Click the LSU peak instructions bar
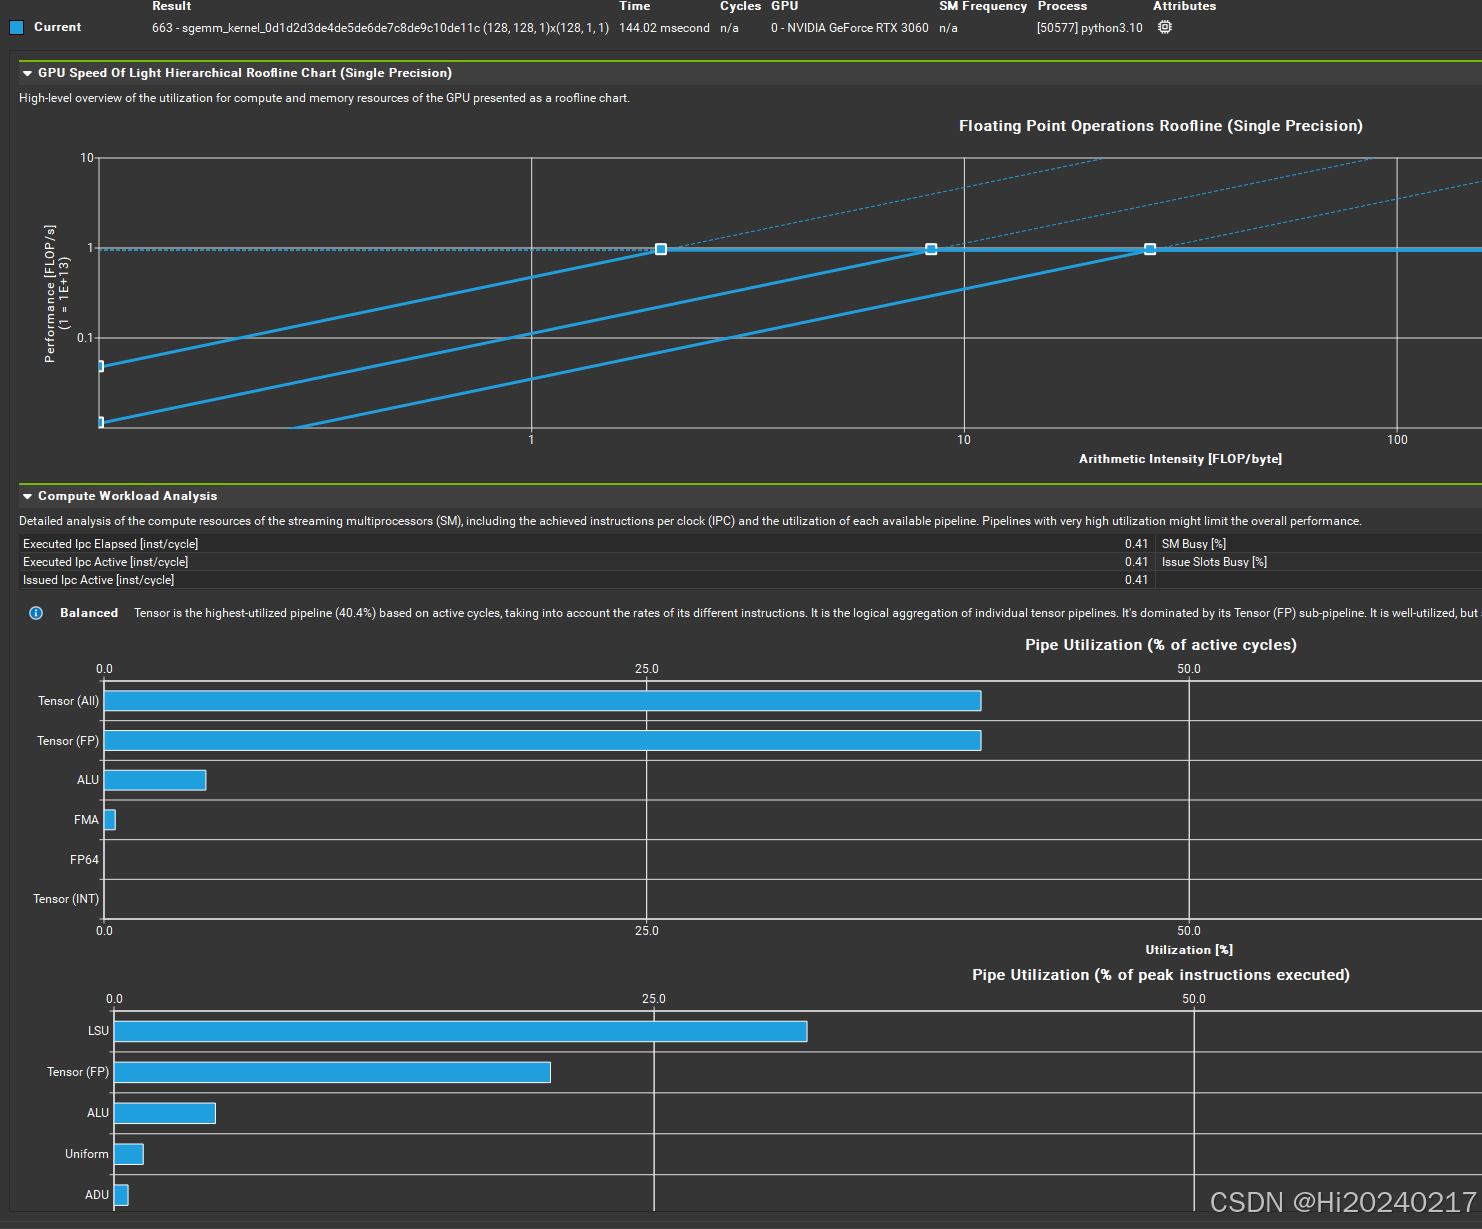Viewport: 1482px width, 1229px height. coord(460,1031)
